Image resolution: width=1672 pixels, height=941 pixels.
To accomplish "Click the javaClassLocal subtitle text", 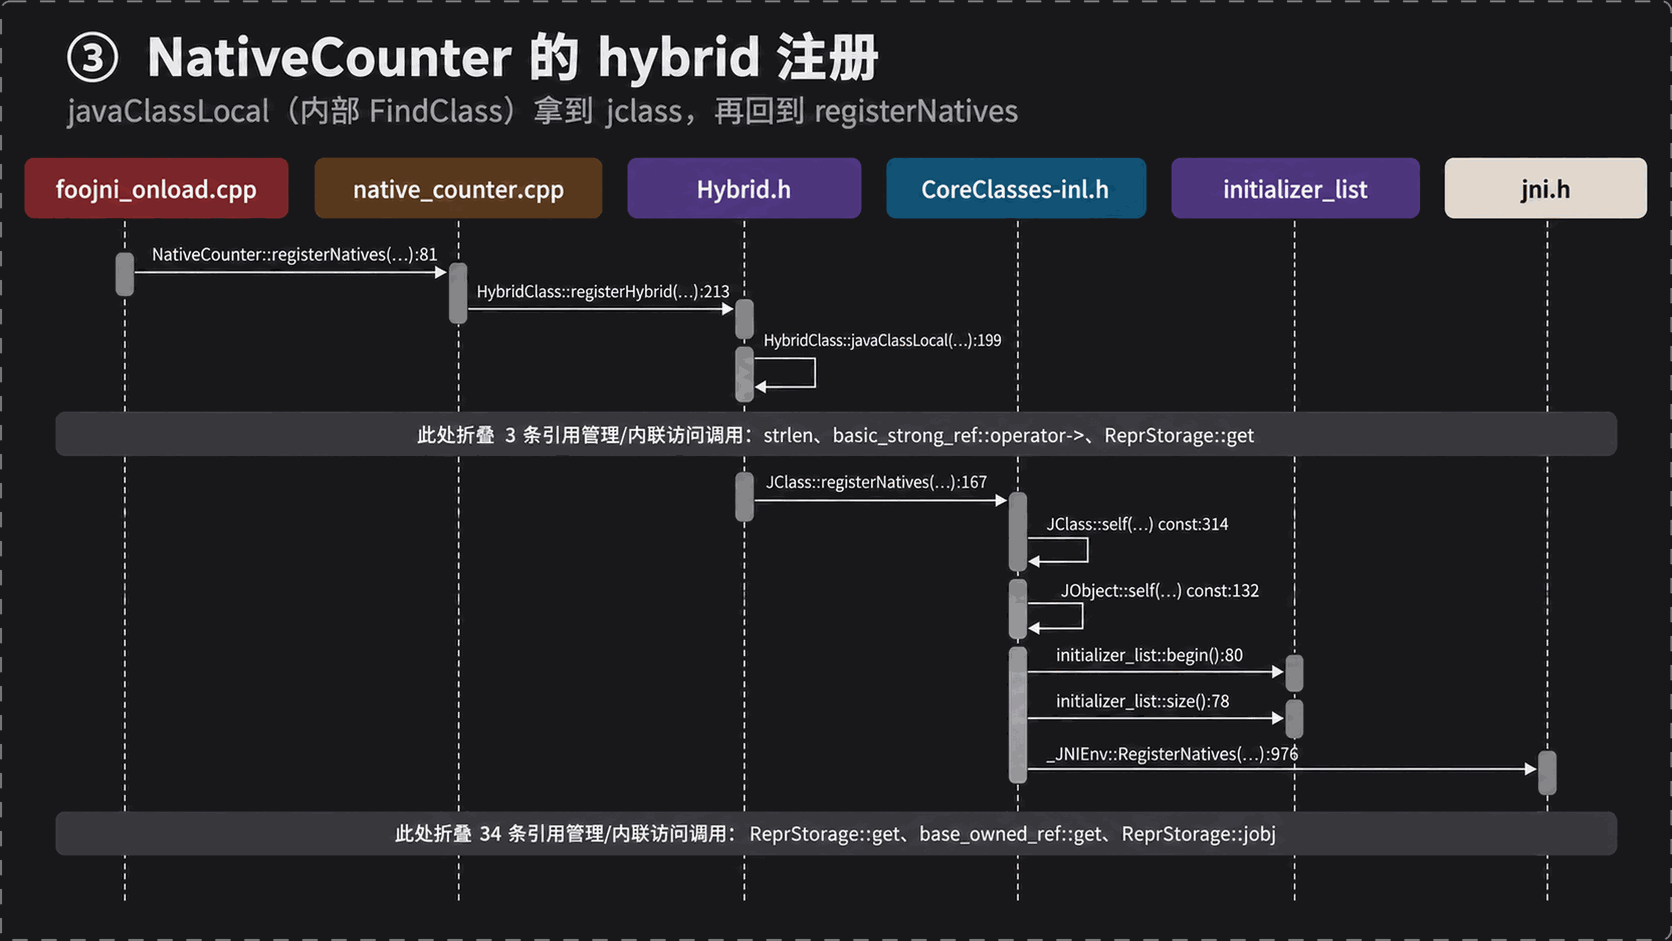I will (543, 111).
